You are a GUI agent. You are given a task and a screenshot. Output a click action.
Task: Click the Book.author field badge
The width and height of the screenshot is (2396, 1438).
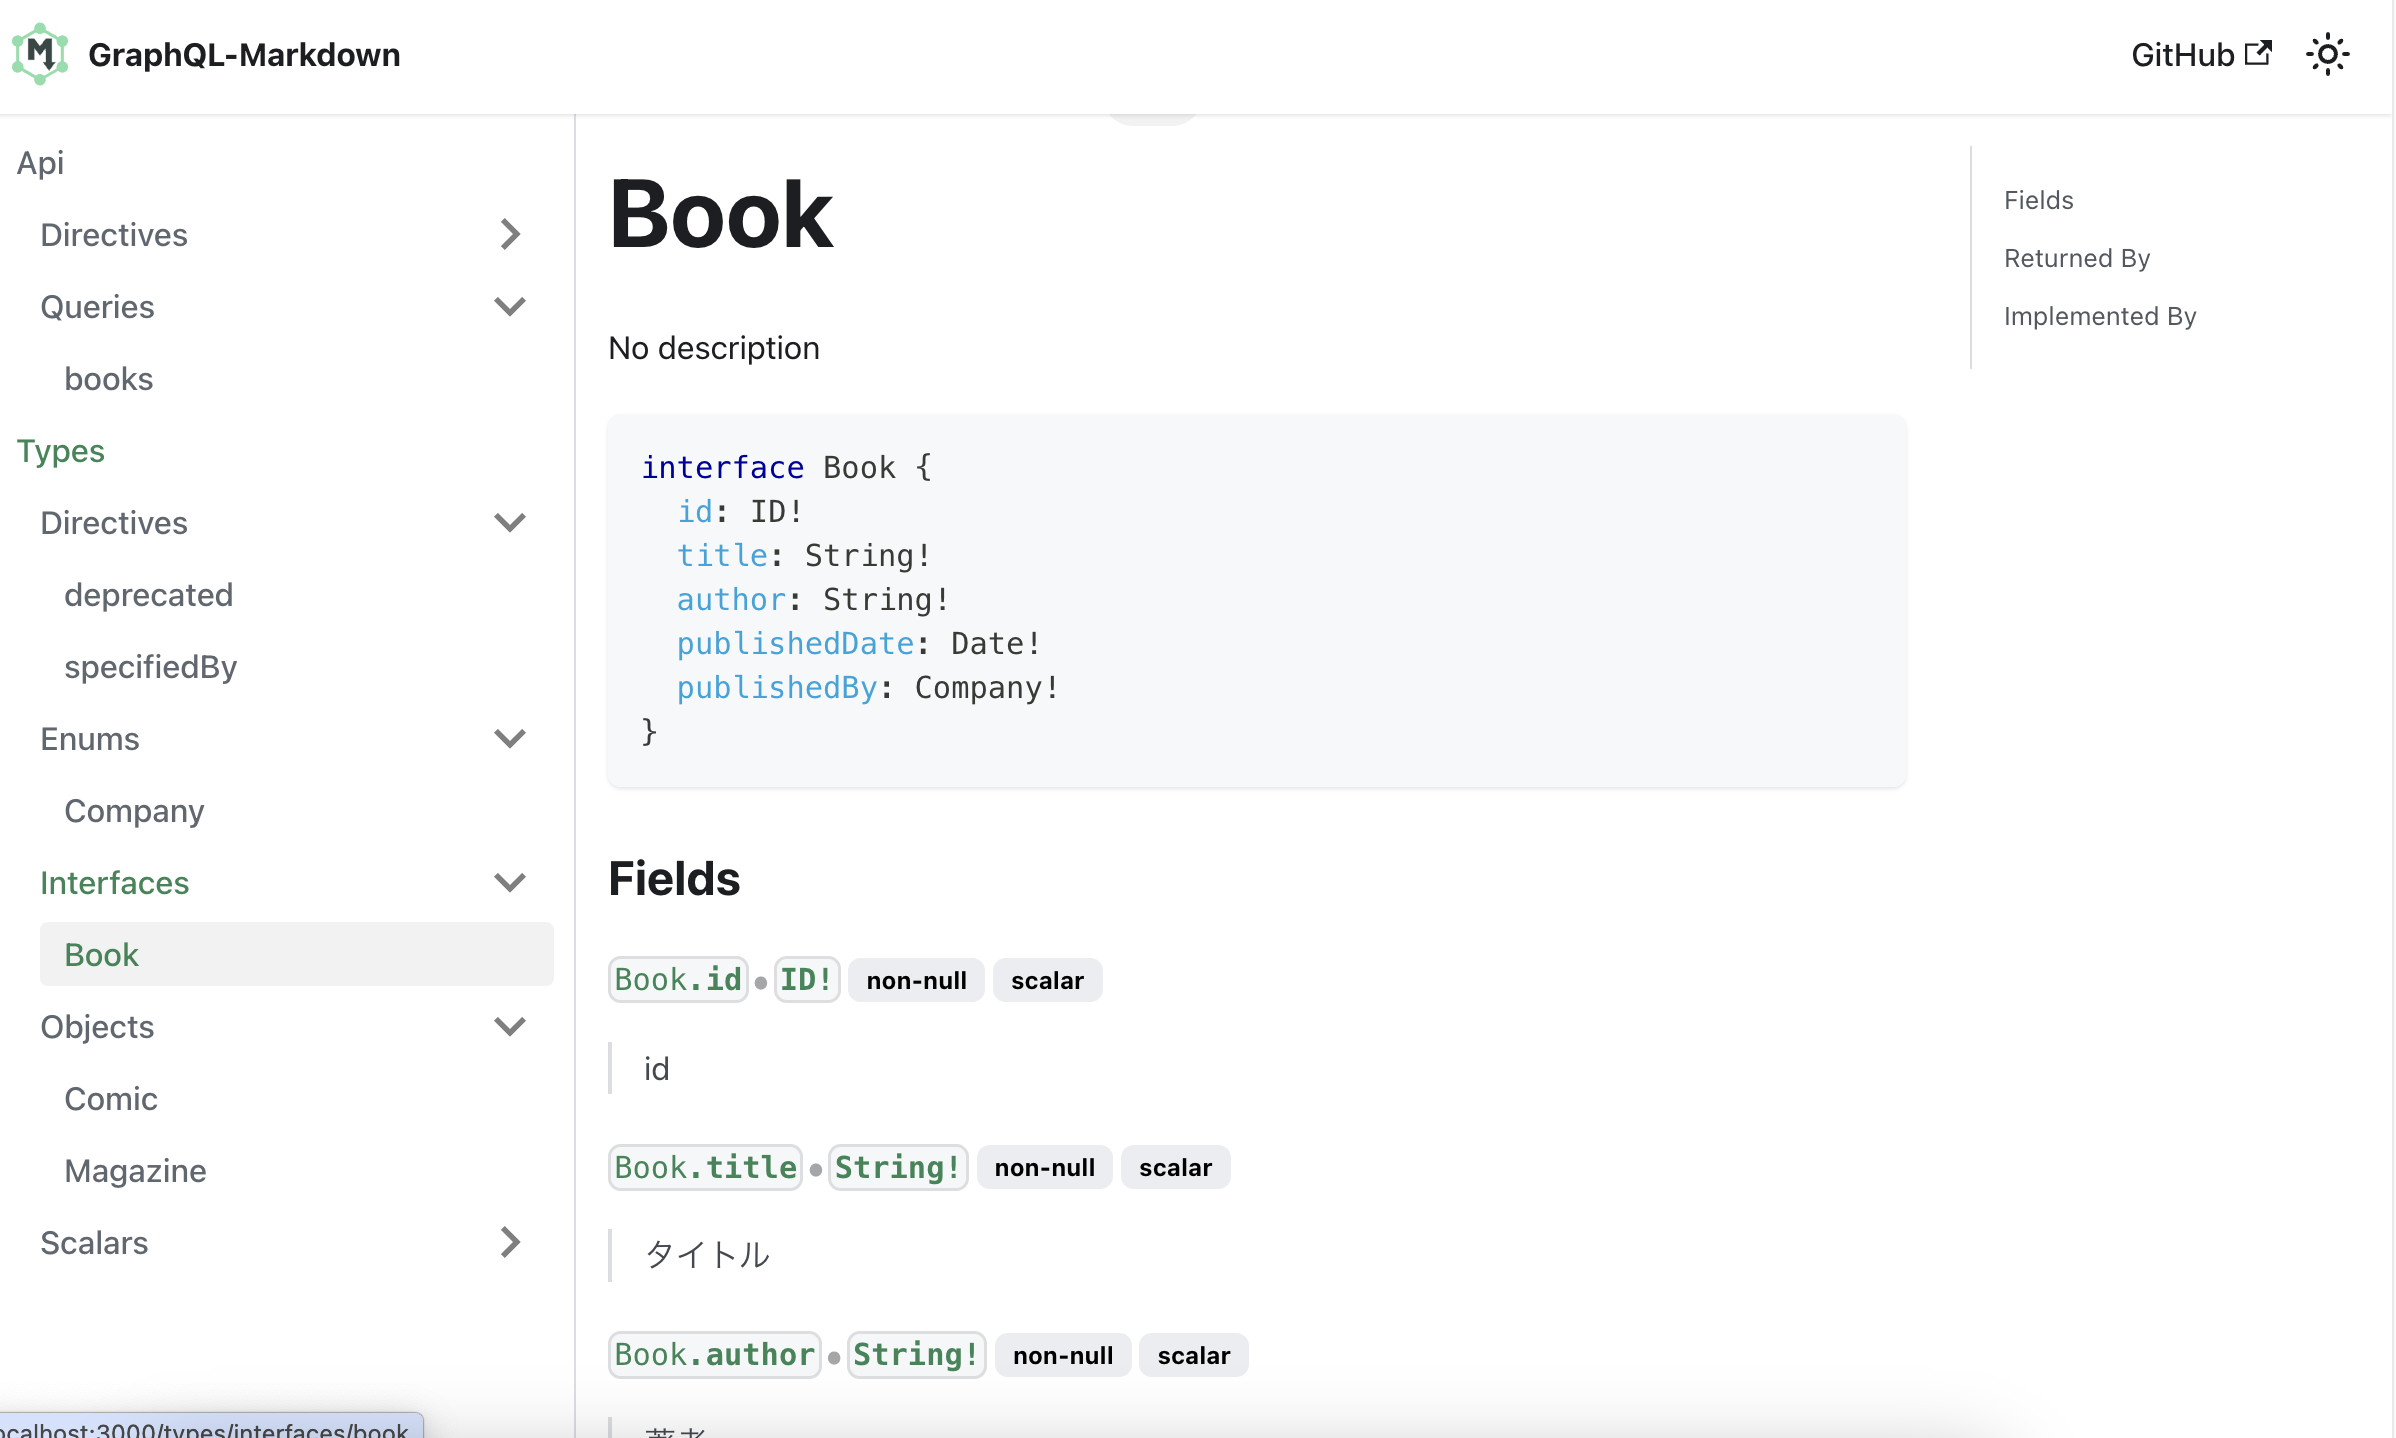click(x=713, y=1354)
